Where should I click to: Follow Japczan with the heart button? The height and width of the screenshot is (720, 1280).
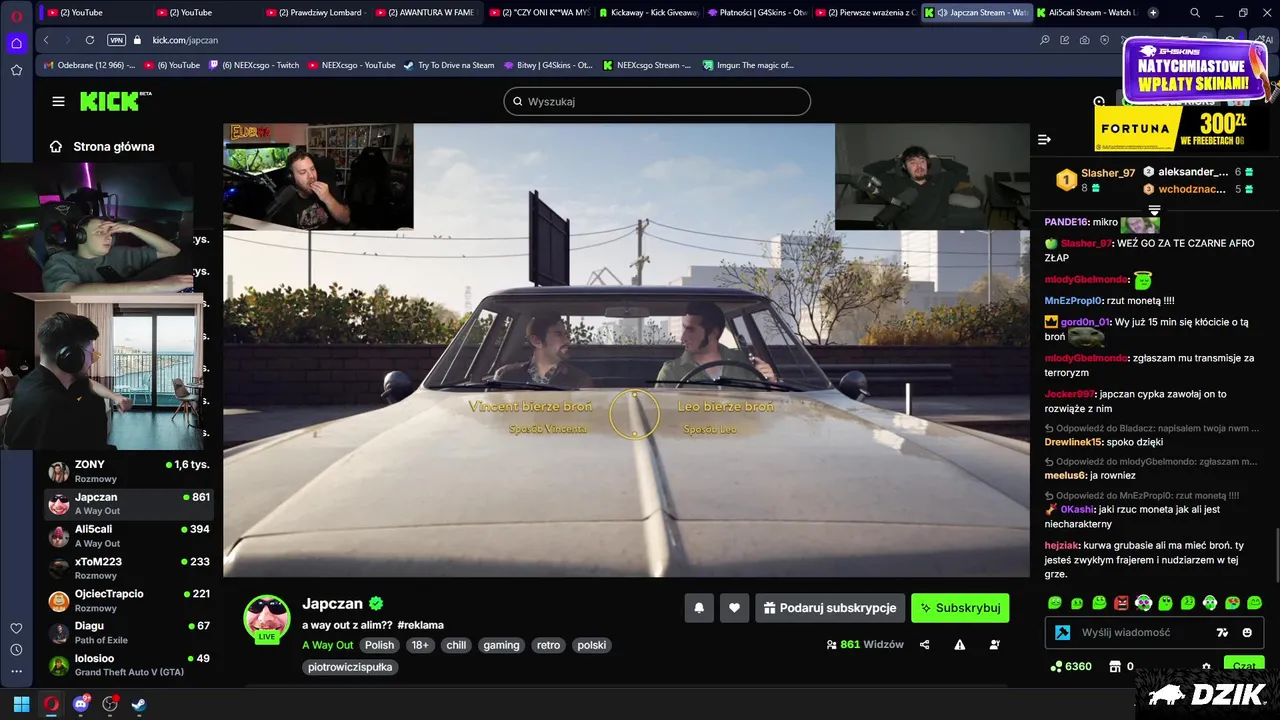click(734, 607)
